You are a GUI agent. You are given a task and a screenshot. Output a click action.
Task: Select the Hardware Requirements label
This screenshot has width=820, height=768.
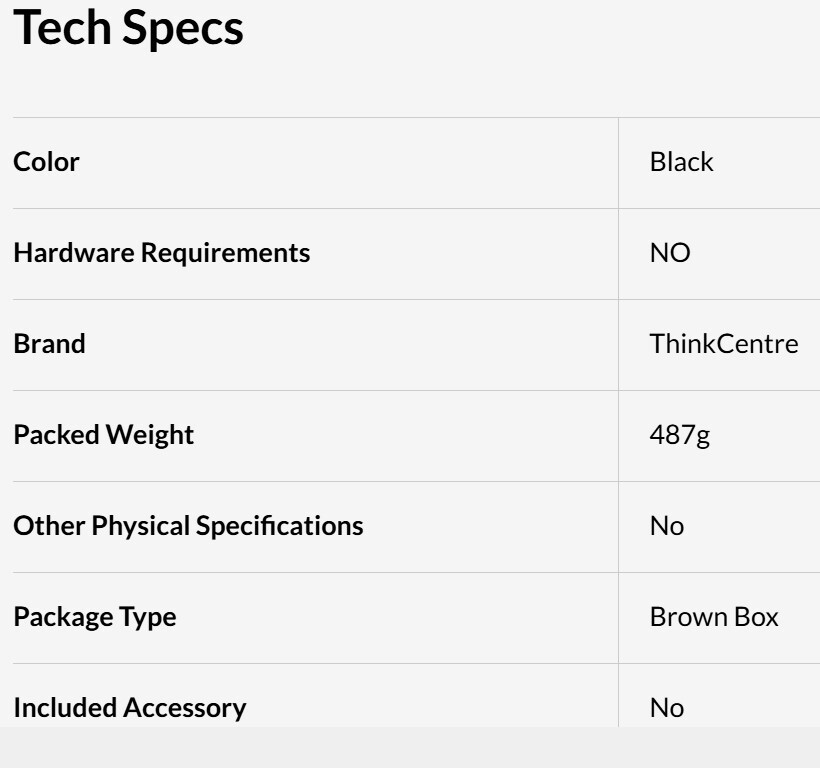click(x=162, y=253)
